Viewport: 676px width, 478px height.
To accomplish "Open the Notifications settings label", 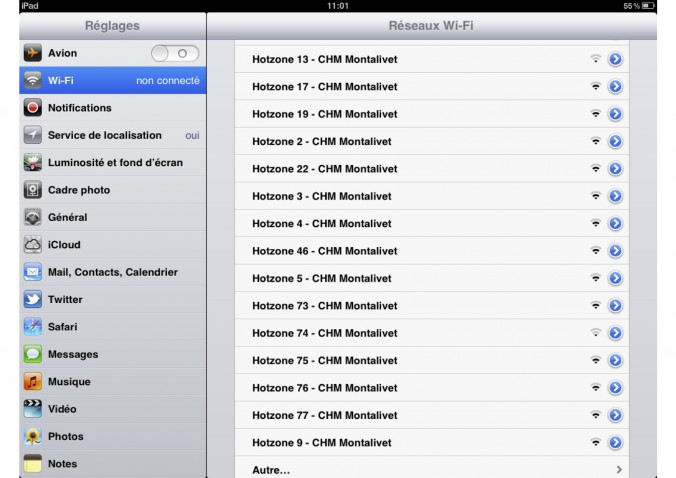I will click(x=80, y=108).
